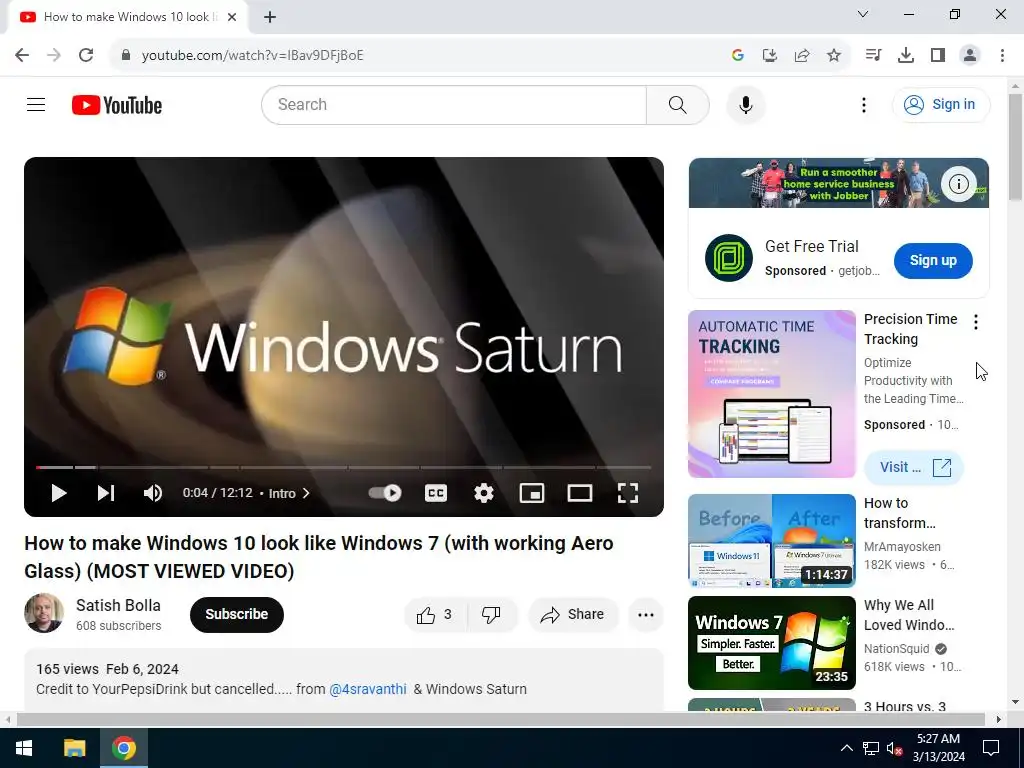Open the ad info icon on the Jobber banner
Image resolution: width=1024 pixels, height=768 pixels.
[958, 184]
